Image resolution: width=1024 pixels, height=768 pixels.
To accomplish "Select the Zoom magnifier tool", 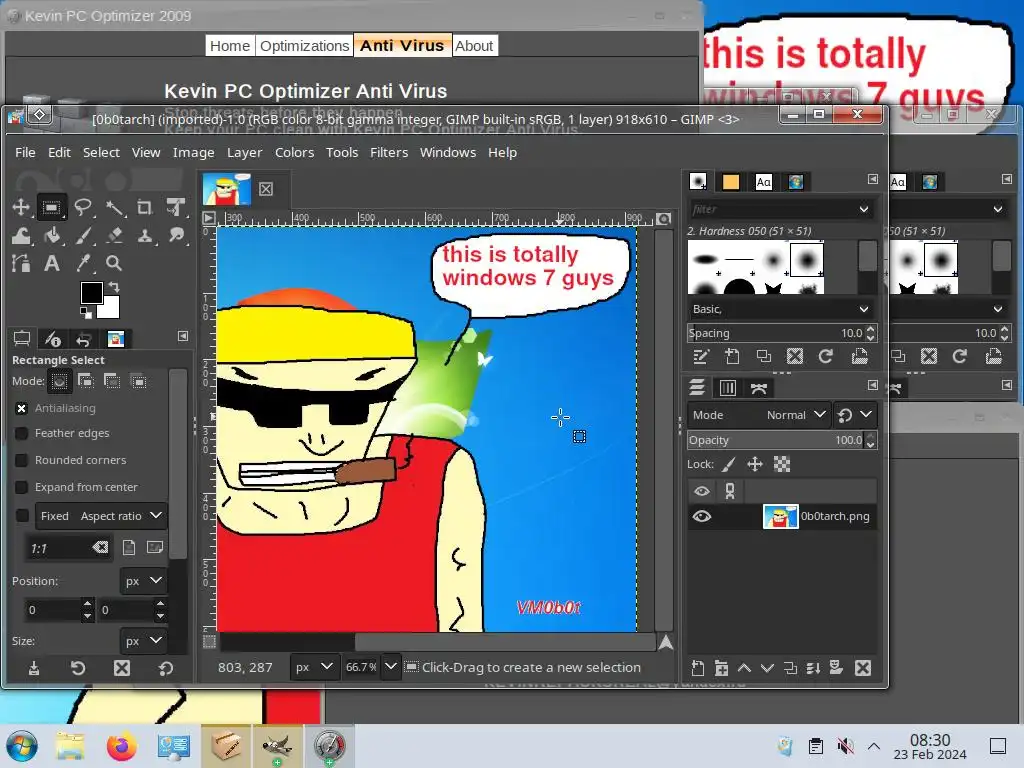I will 114,263.
